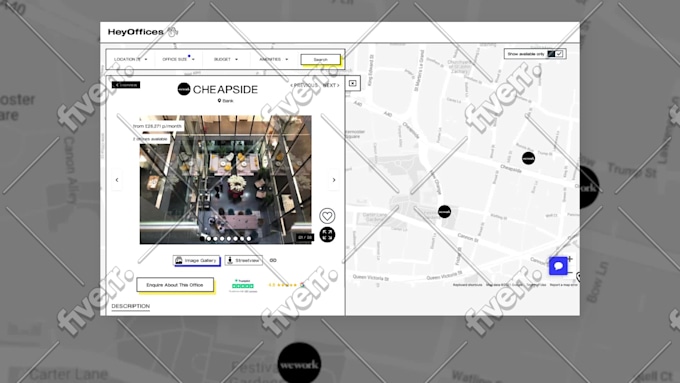The height and width of the screenshot is (383, 680).
Task: Click the CHEAPSIDE listing title
Action: point(225,89)
